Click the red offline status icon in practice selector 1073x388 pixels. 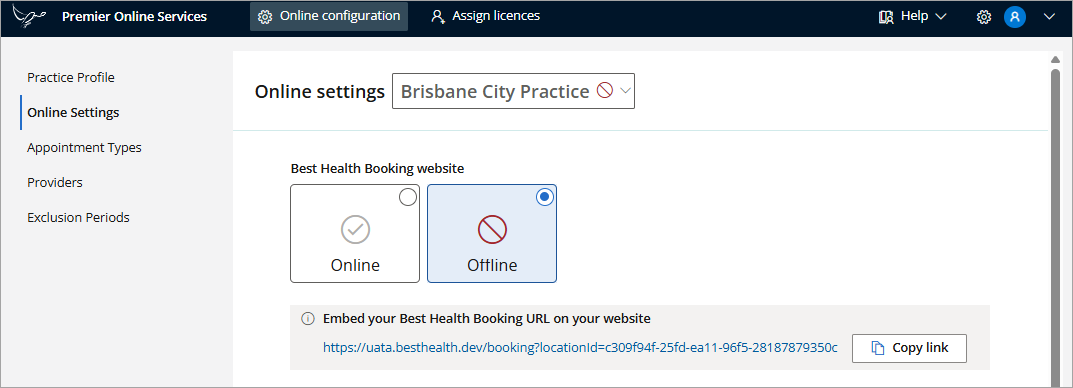pyautogui.click(x=604, y=90)
